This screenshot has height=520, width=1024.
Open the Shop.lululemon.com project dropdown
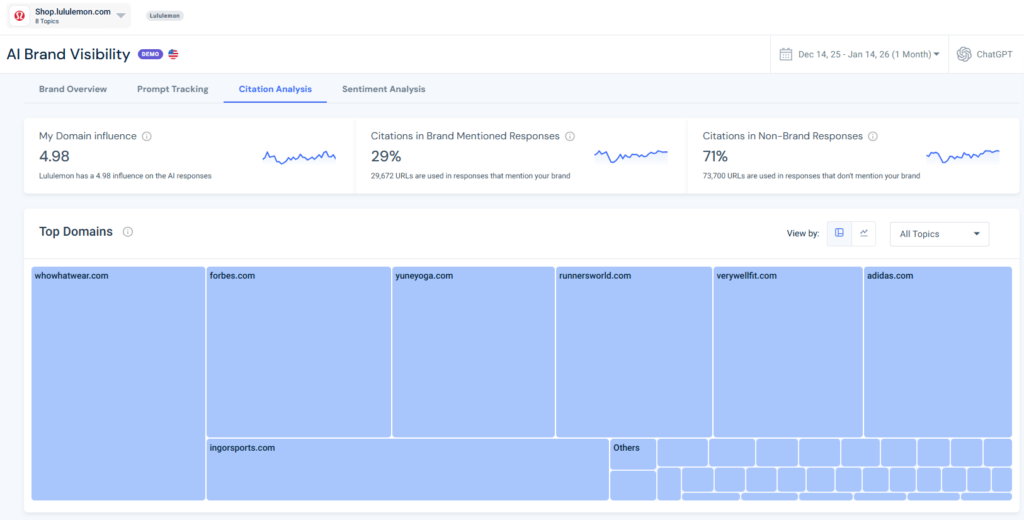tap(121, 15)
